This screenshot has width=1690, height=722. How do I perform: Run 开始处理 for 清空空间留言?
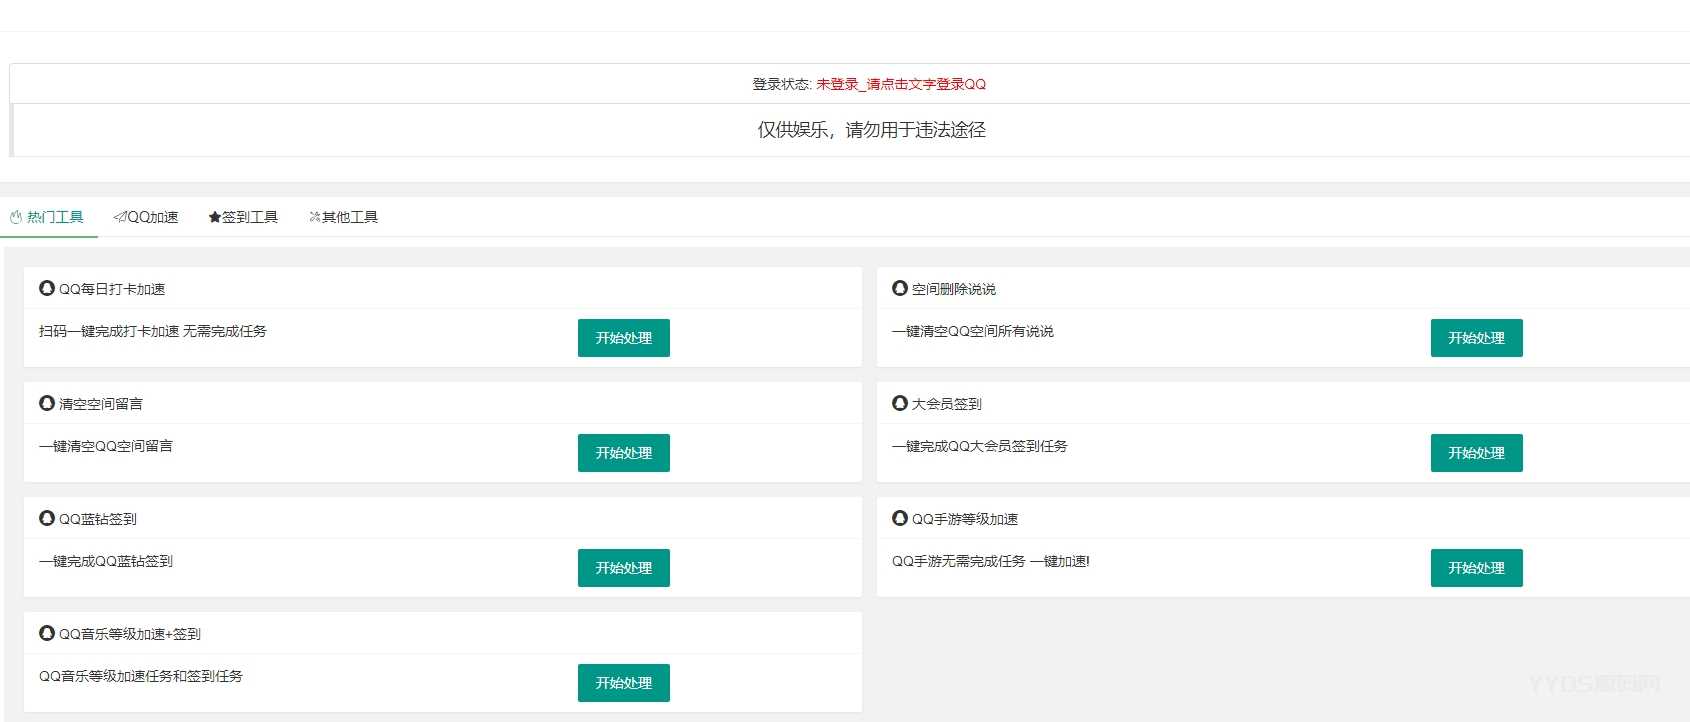tap(623, 453)
